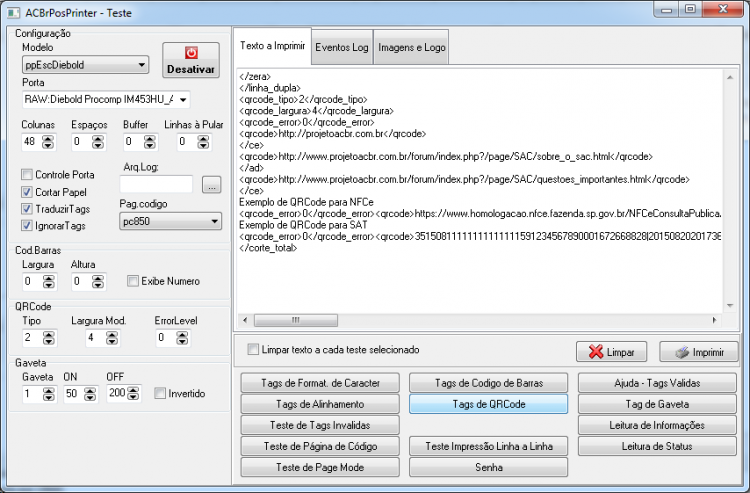Click the Tags de QRCode button
Screen dimensions: 750x493
click(x=488, y=404)
